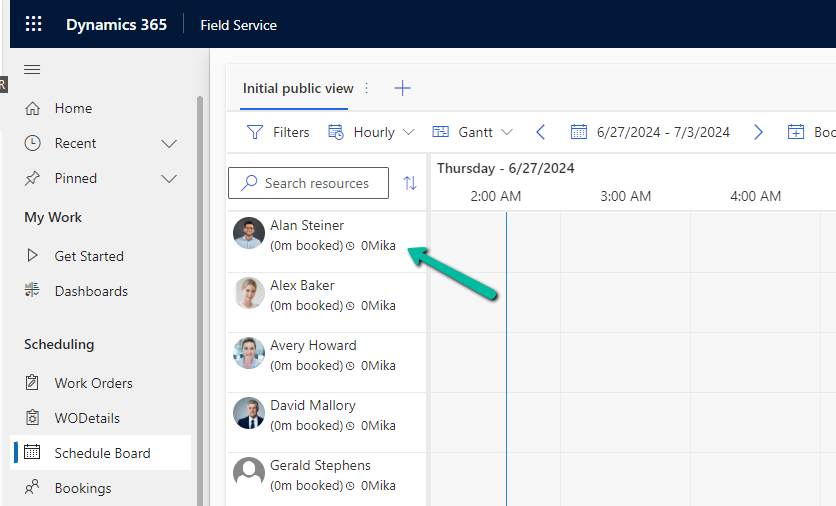Open the Dynamics 365 app launcher waffle

[33, 24]
